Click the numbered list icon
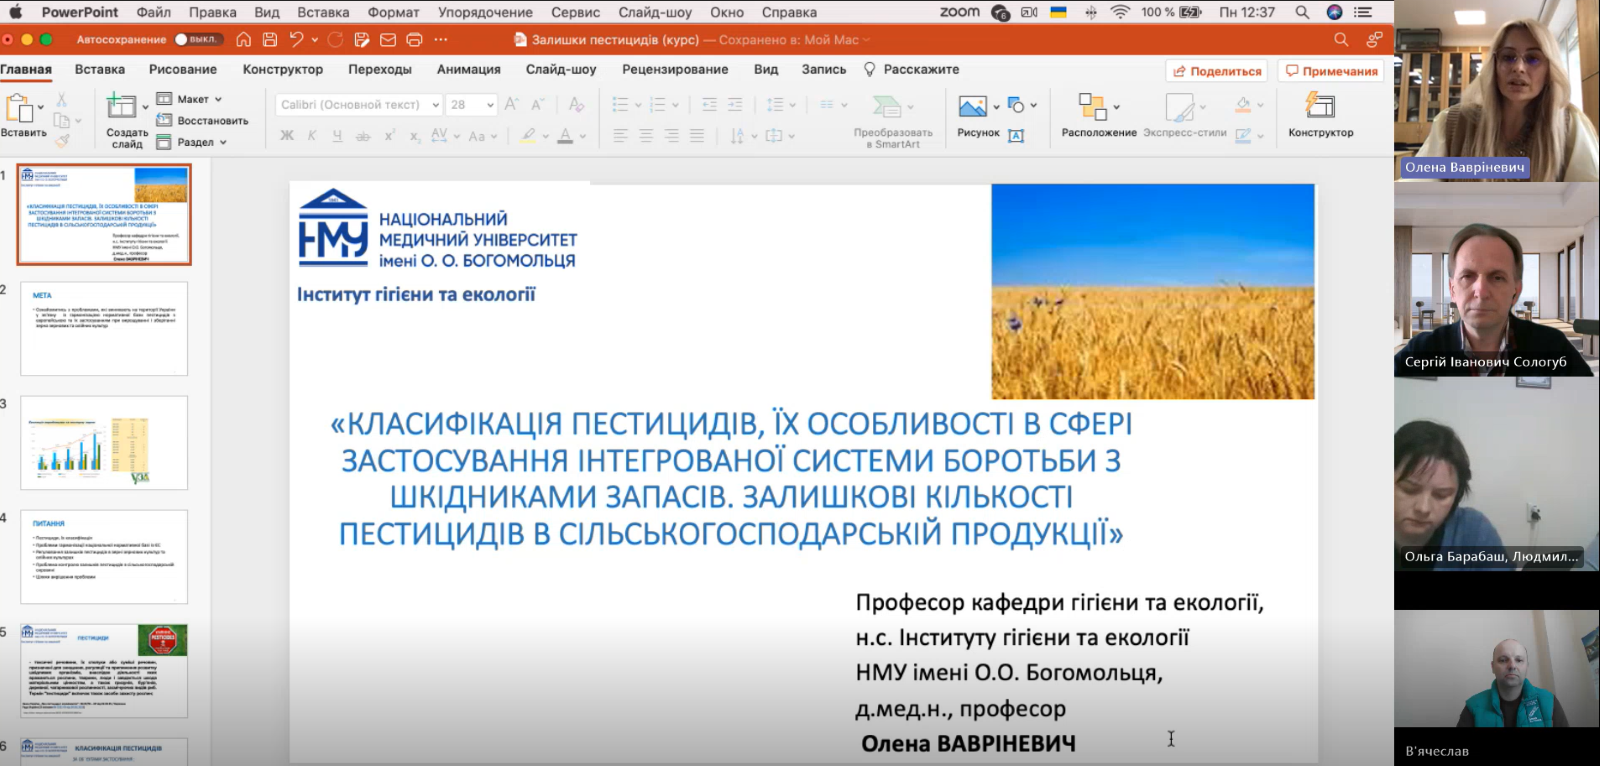The image size is (1600, 766). coord(657,104)
